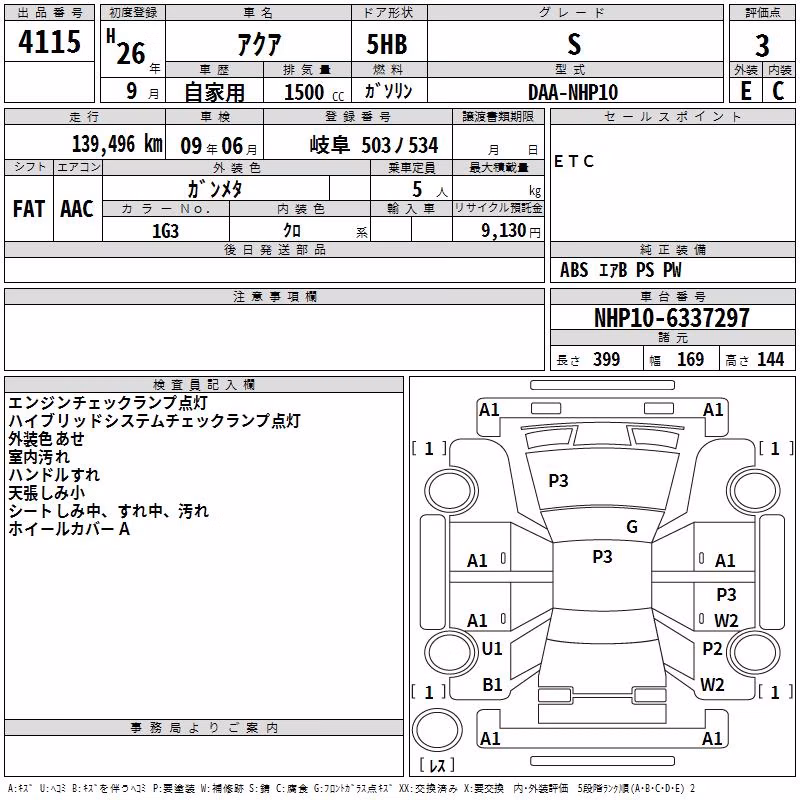The image size is (800, 800).
Task: Click the height value 144
Action: point(770,360)
